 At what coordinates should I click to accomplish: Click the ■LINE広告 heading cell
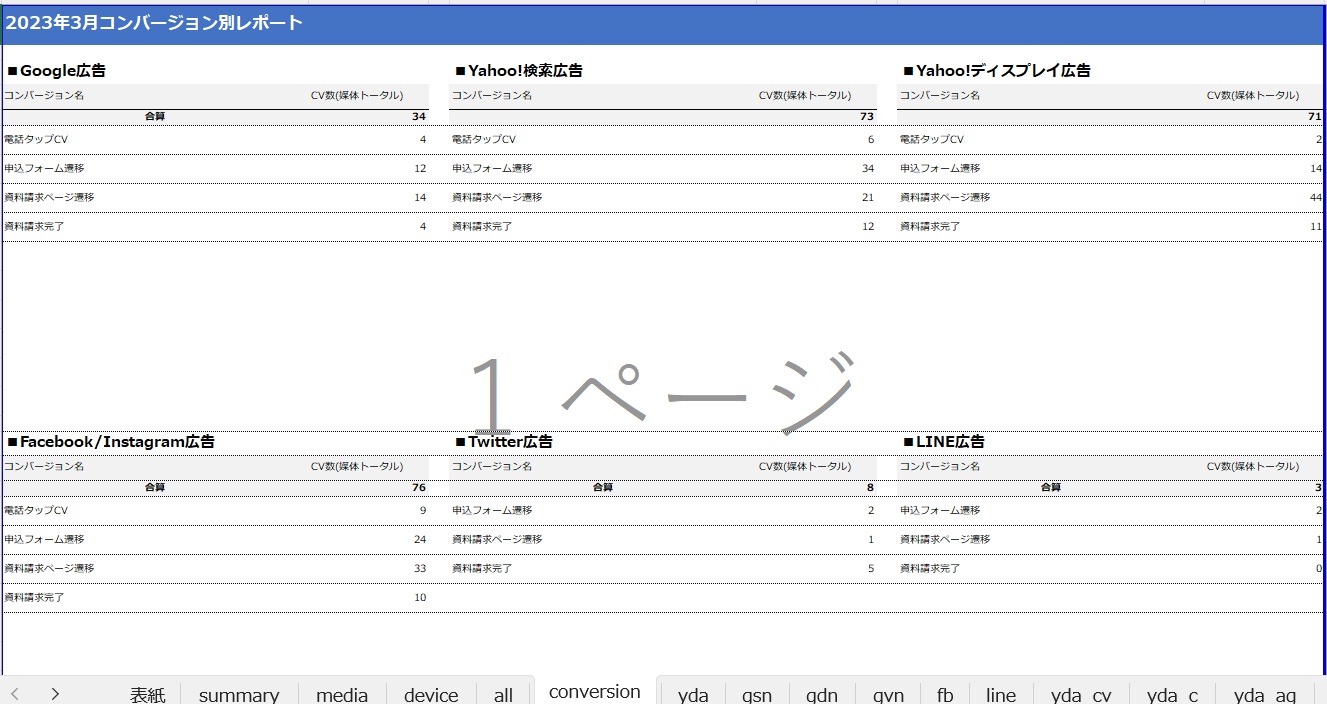coord(944,441)
